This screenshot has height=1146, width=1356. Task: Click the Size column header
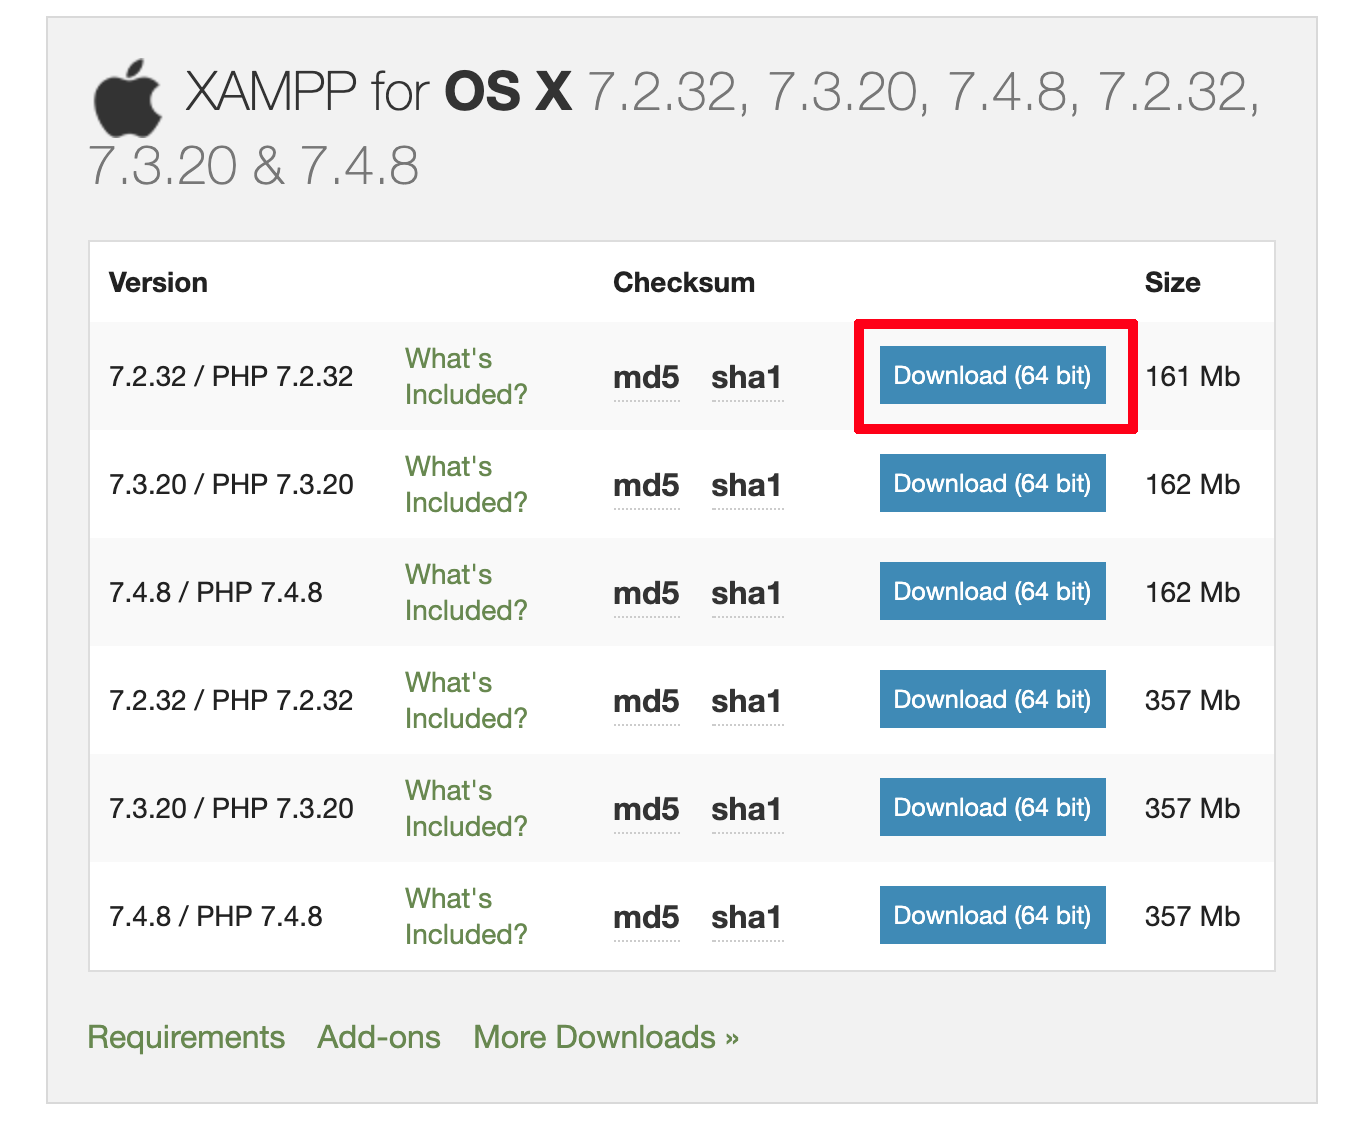(x=1172, y=282)
